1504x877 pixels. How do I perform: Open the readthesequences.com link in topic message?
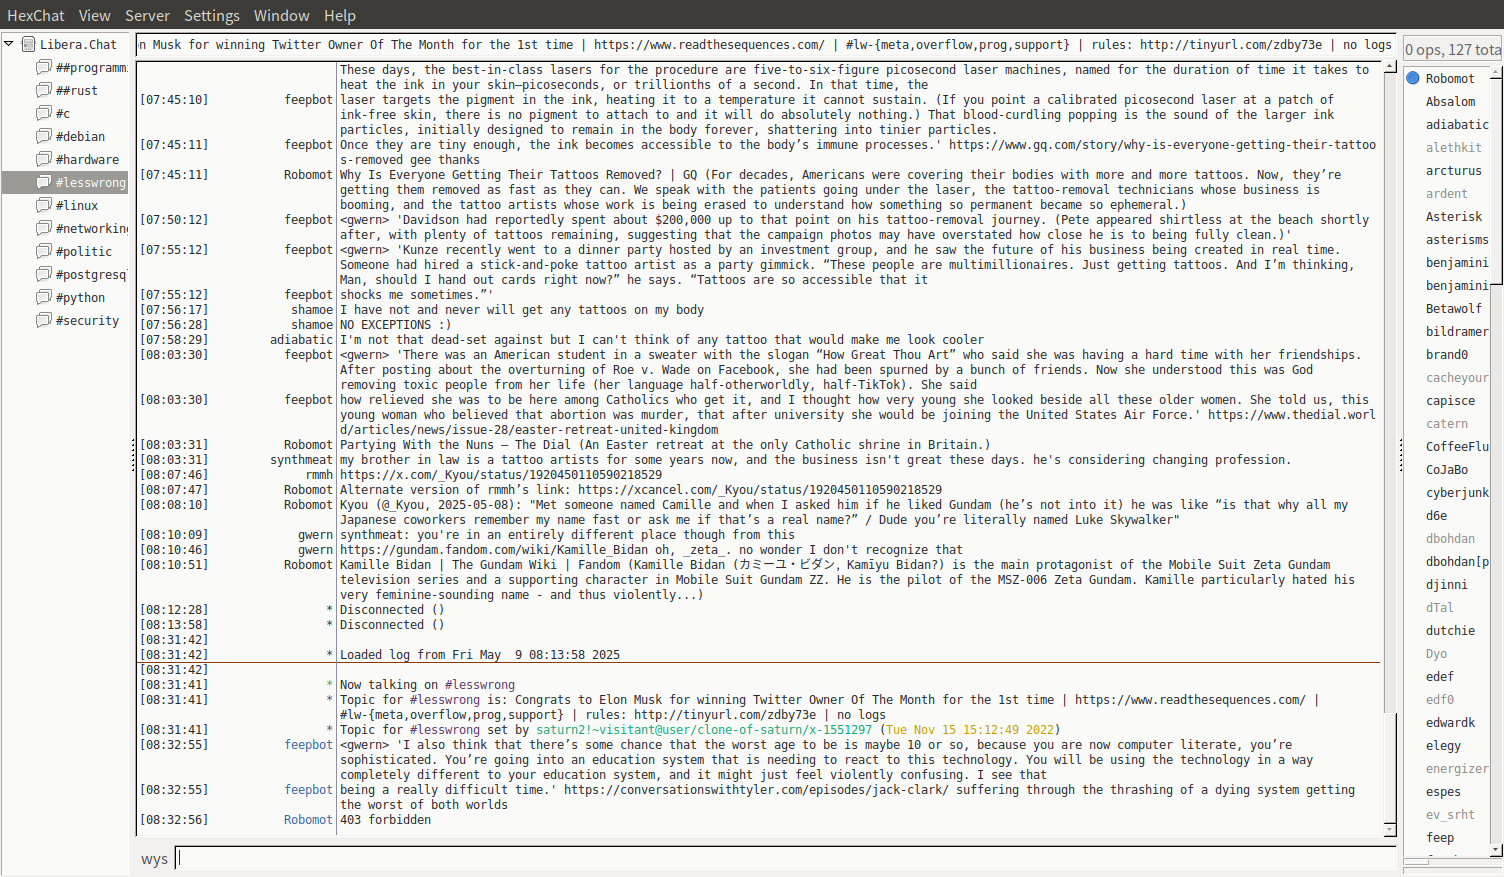pyautogui.click(x=1189, y=700)
